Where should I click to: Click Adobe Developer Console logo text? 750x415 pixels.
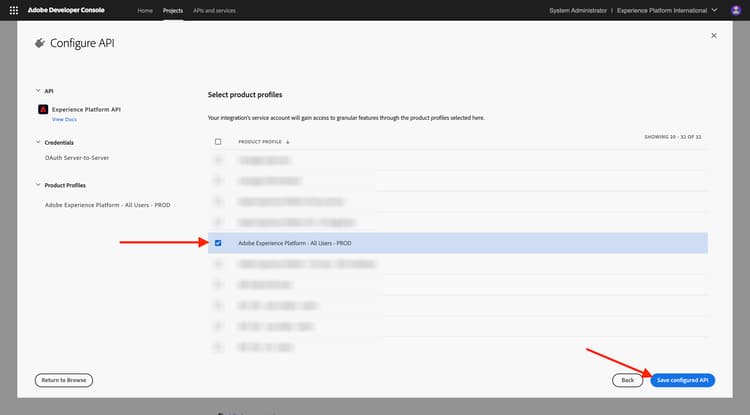[66, 10]
